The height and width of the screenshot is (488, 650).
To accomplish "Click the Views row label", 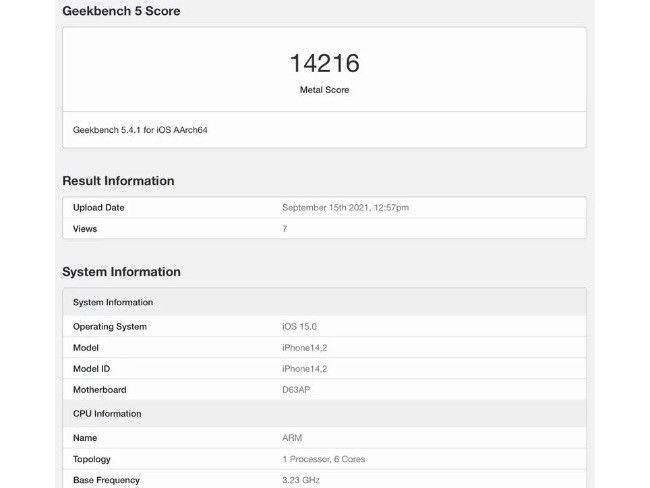I will 85,229.
